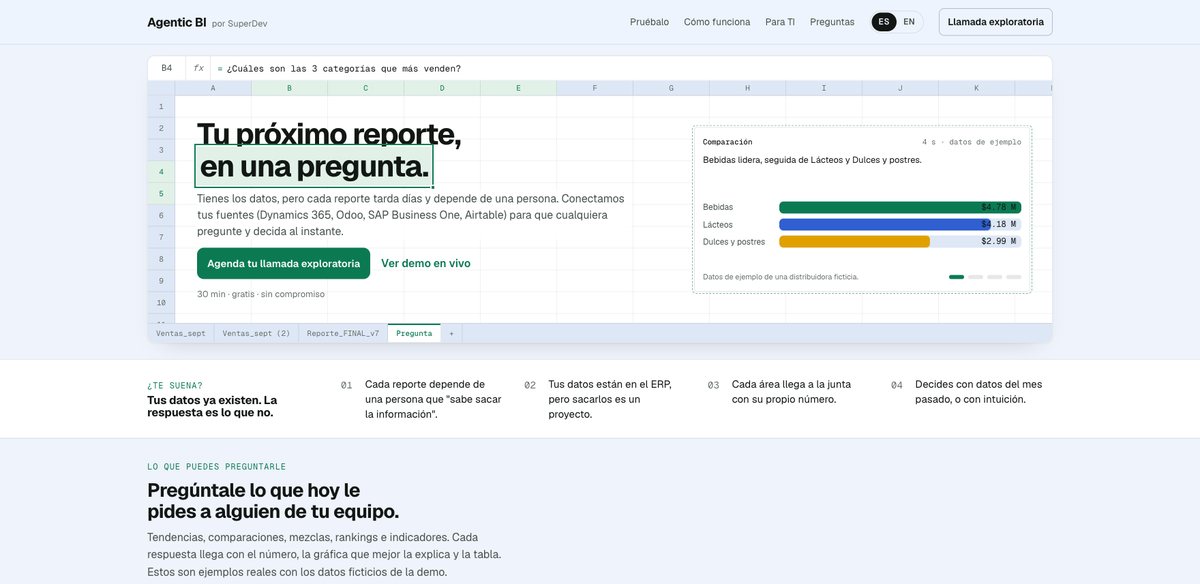This screenshot has width=1200, height=584.
Task: Open the Ver demo en vivo link
Action: 426,263
